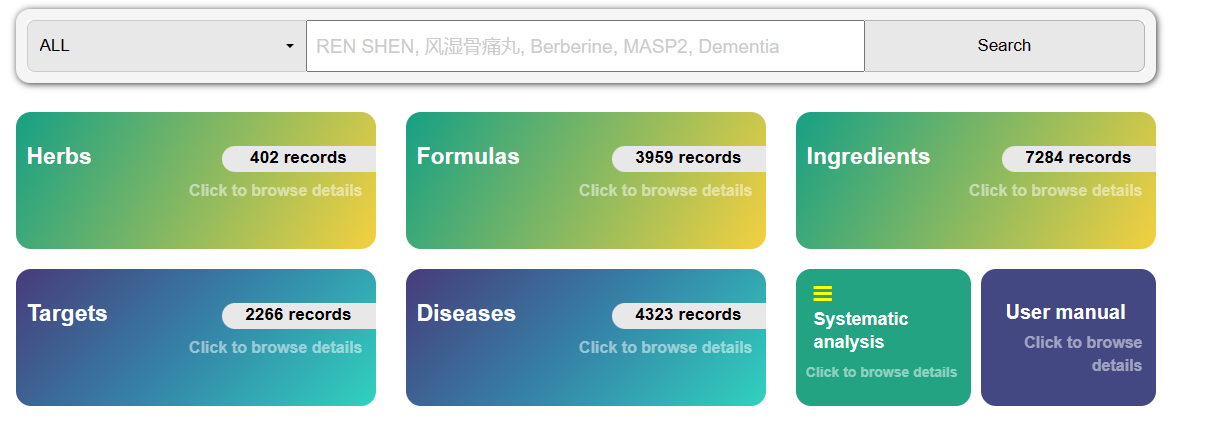Click the 3959 records badge
This screenshot has width=1214, height=434.
tap(688, 158)
